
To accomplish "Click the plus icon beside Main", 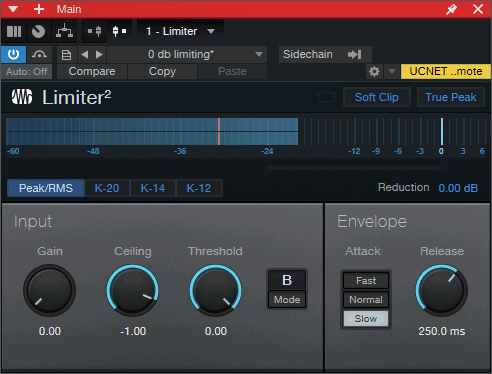I will [39, 9].
